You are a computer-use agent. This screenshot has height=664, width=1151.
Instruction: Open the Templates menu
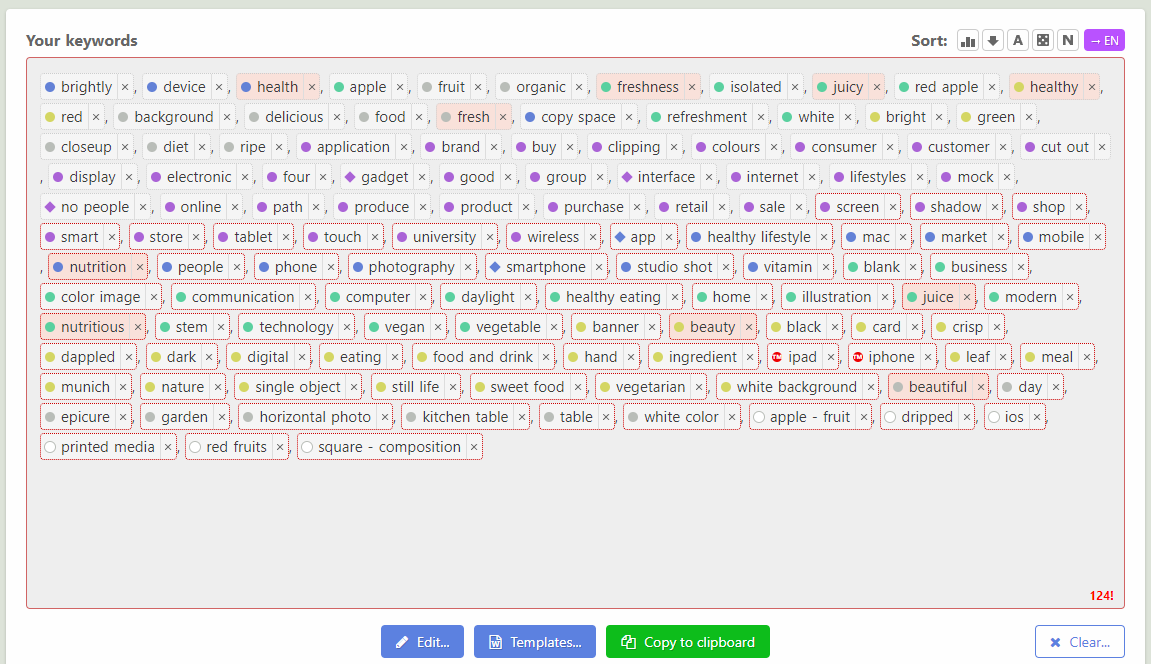coord(534,642)
